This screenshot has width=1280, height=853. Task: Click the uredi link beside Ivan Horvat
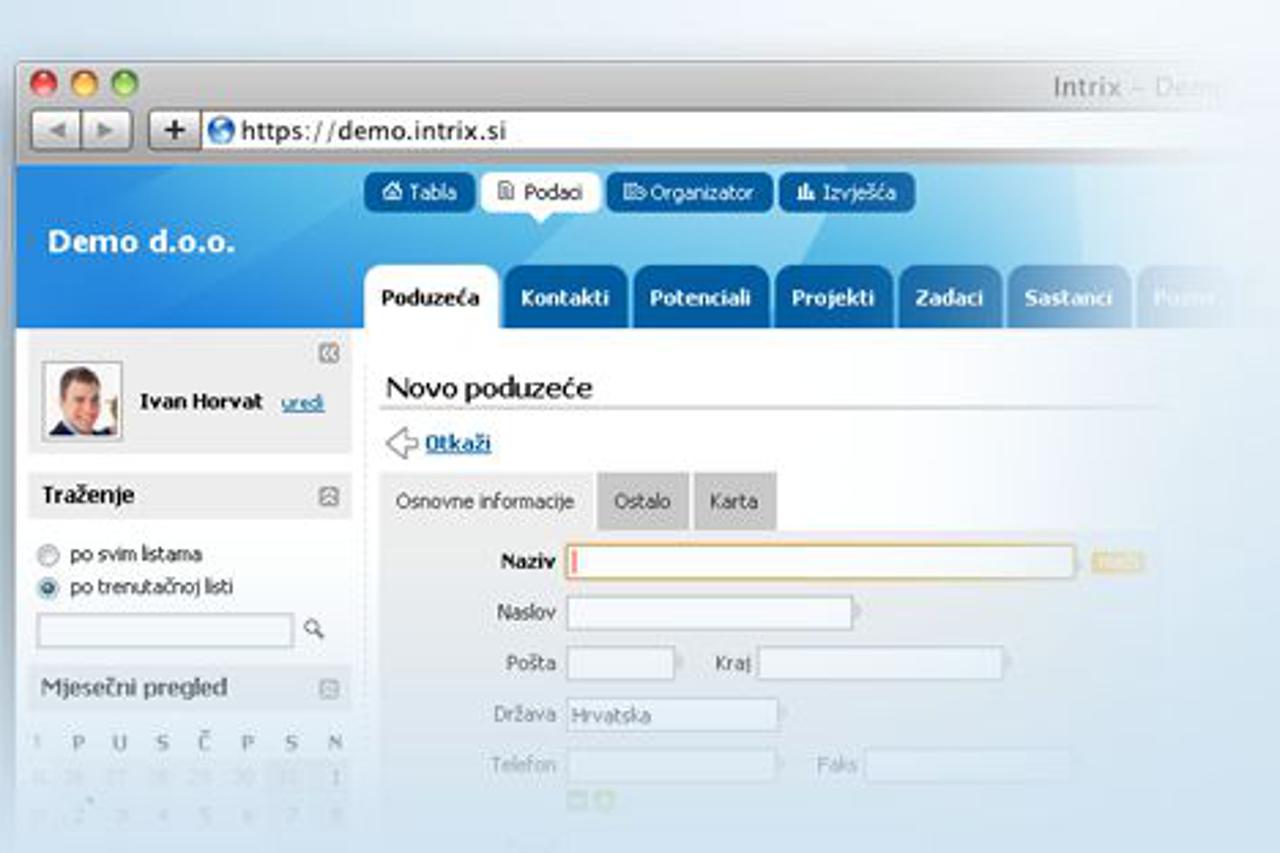302,403
